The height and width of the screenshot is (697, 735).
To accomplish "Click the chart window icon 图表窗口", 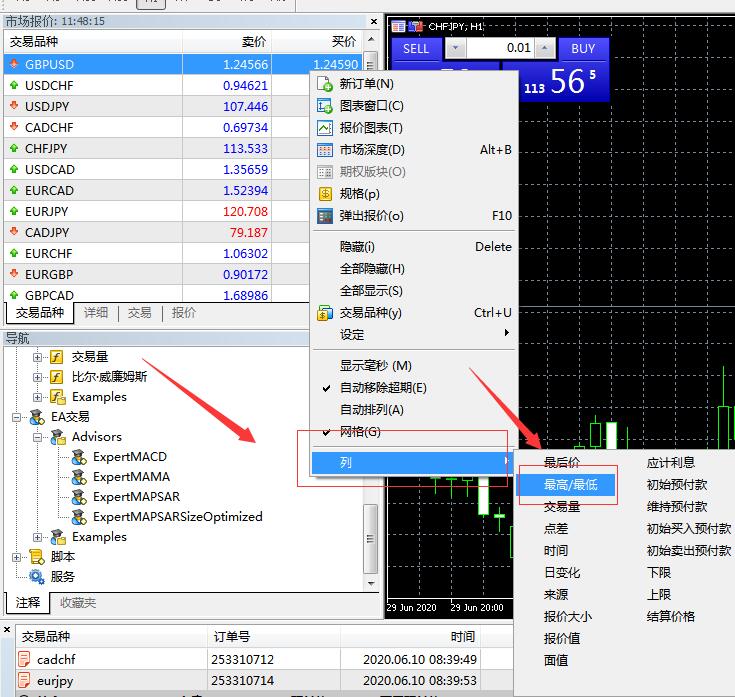I will point(324,106).
